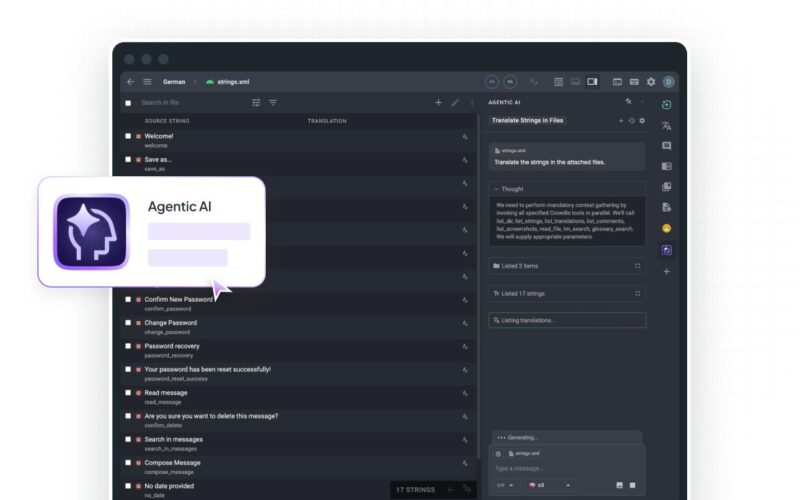Open user avatar D profile
This screenshot has width=800, height=500.
click(669, 82)
